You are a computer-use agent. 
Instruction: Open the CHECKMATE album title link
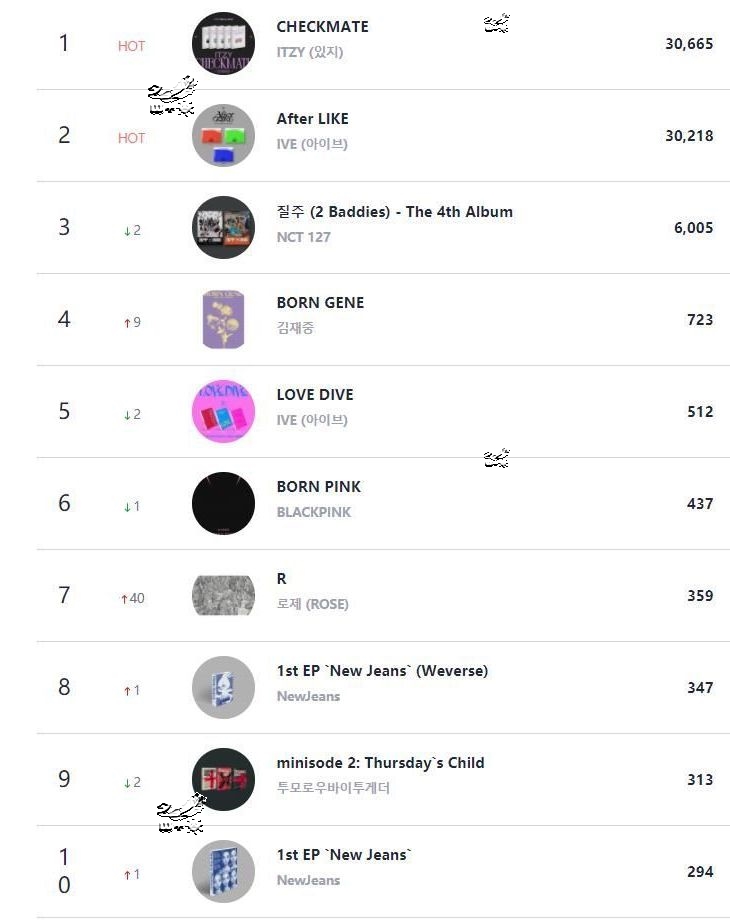(322, 27)
